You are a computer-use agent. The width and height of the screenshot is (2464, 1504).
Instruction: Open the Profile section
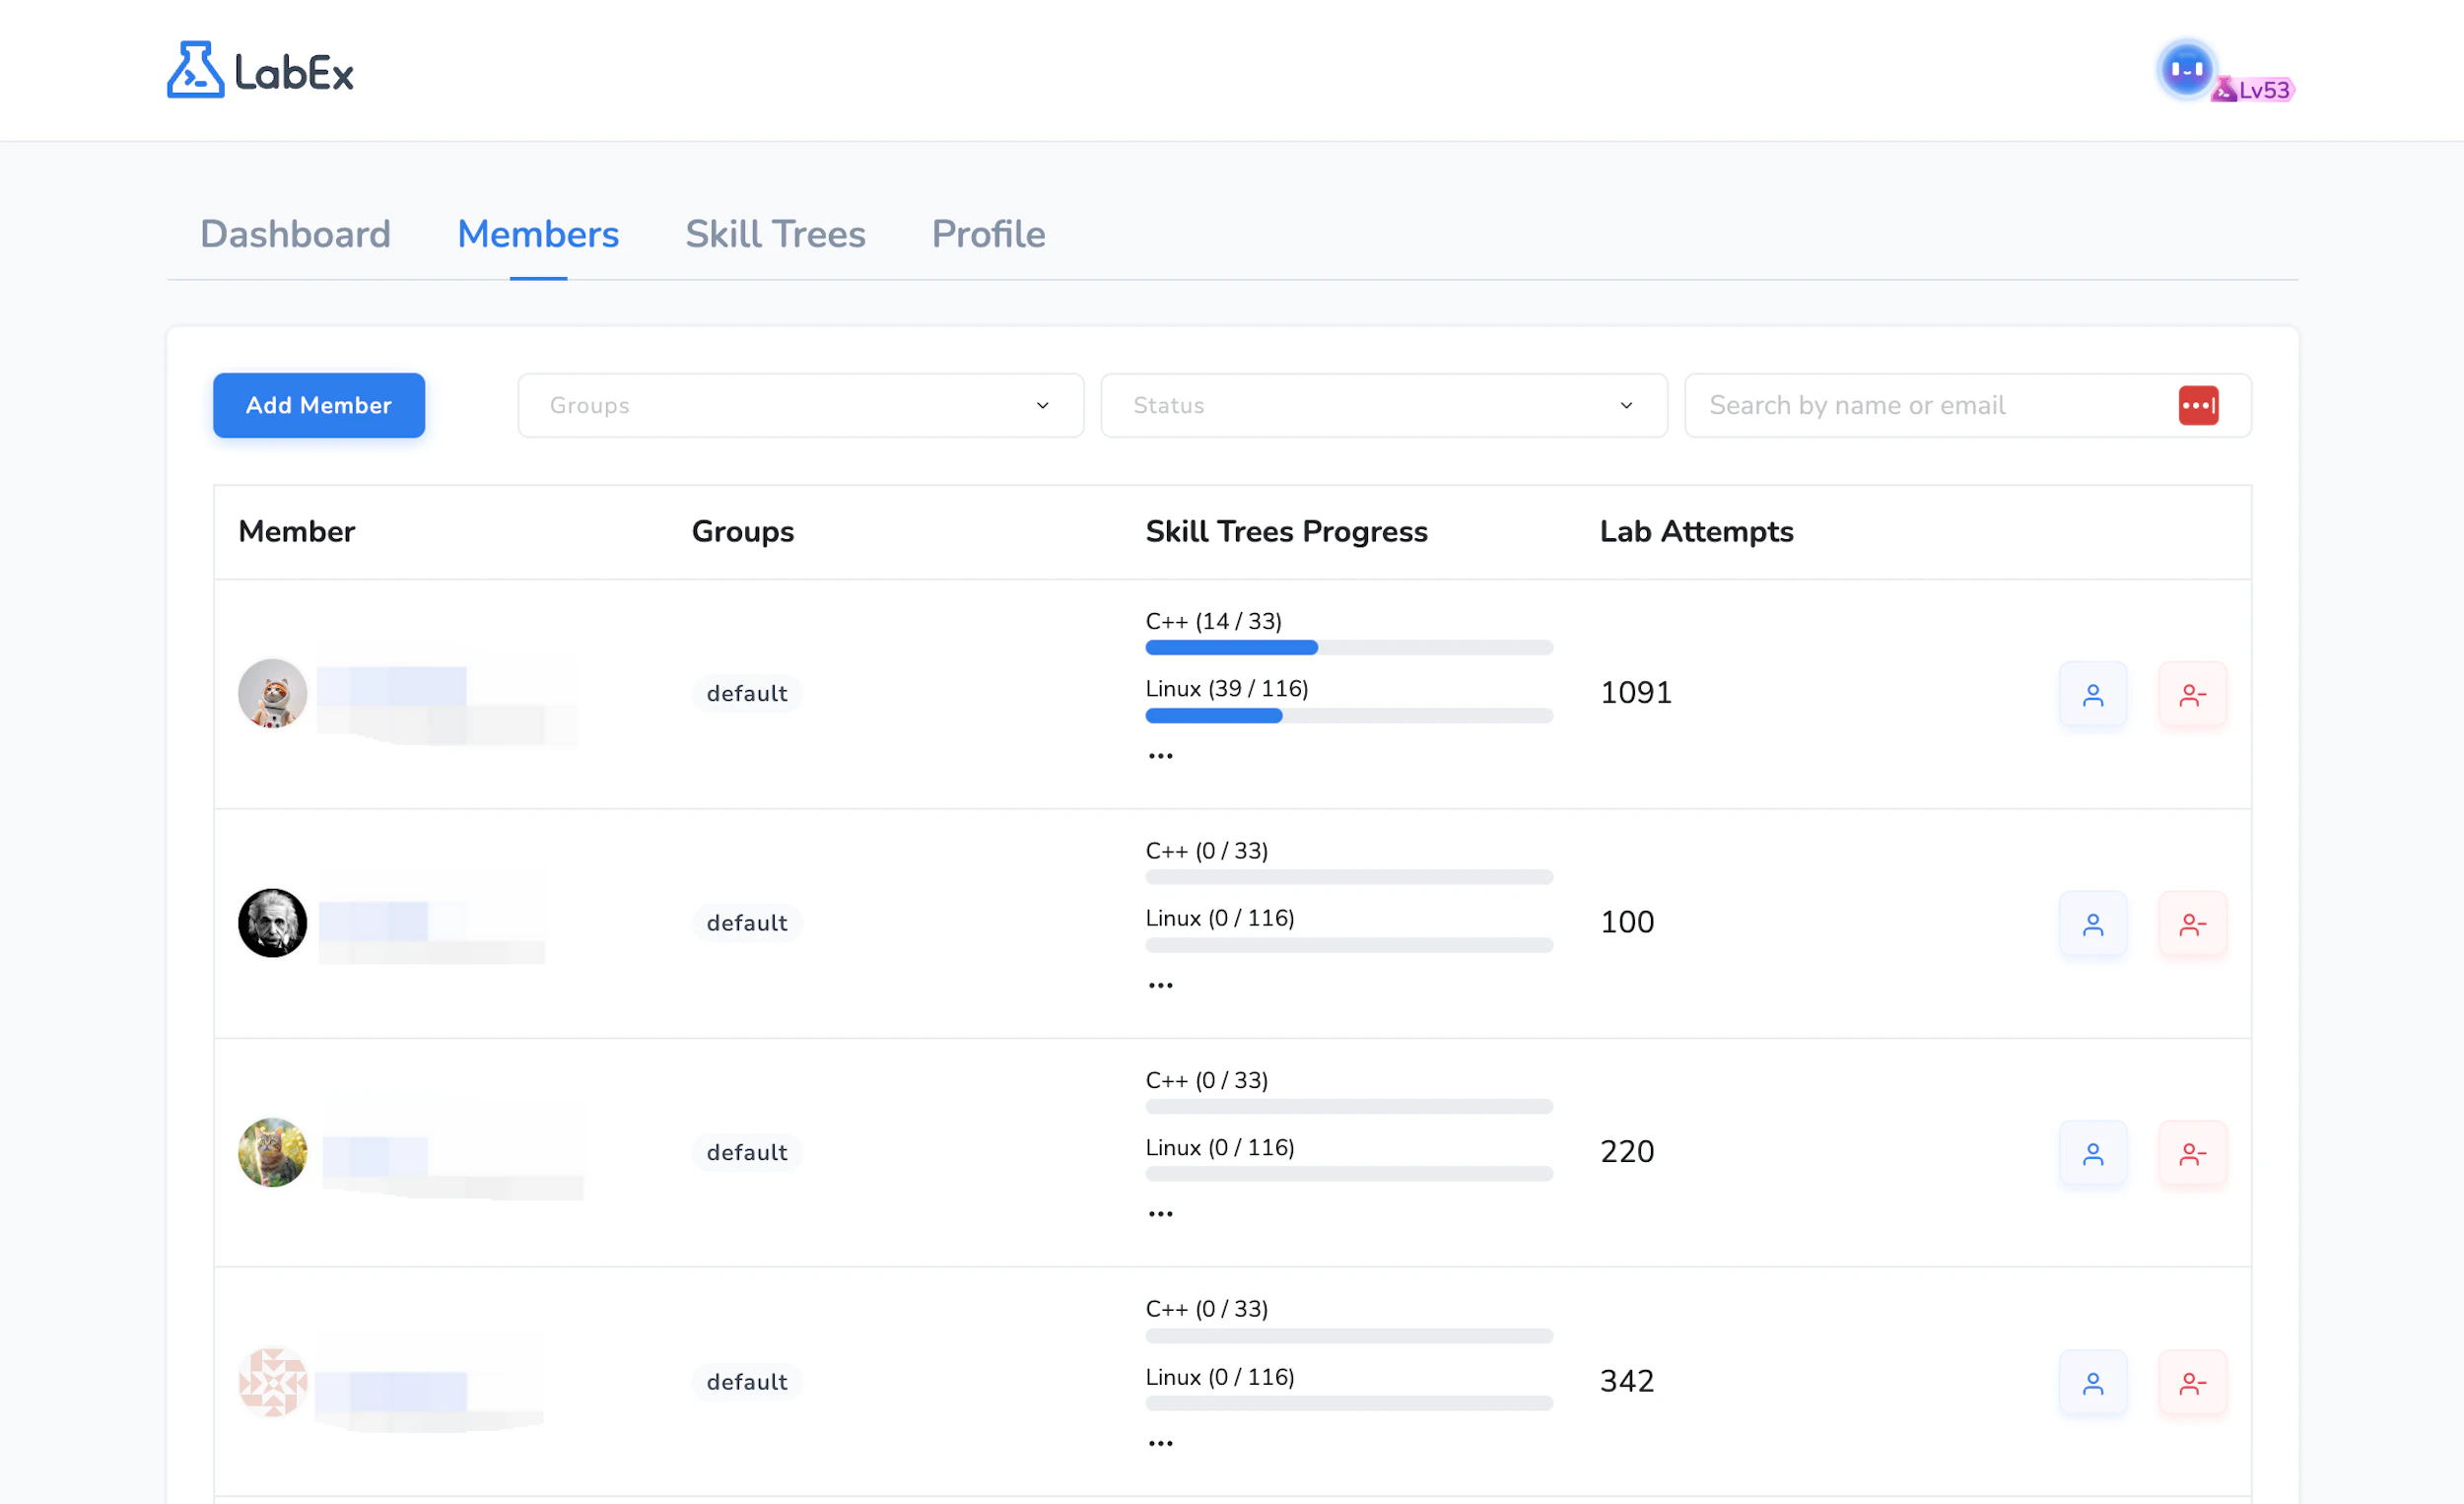click(x=987, y=234)
